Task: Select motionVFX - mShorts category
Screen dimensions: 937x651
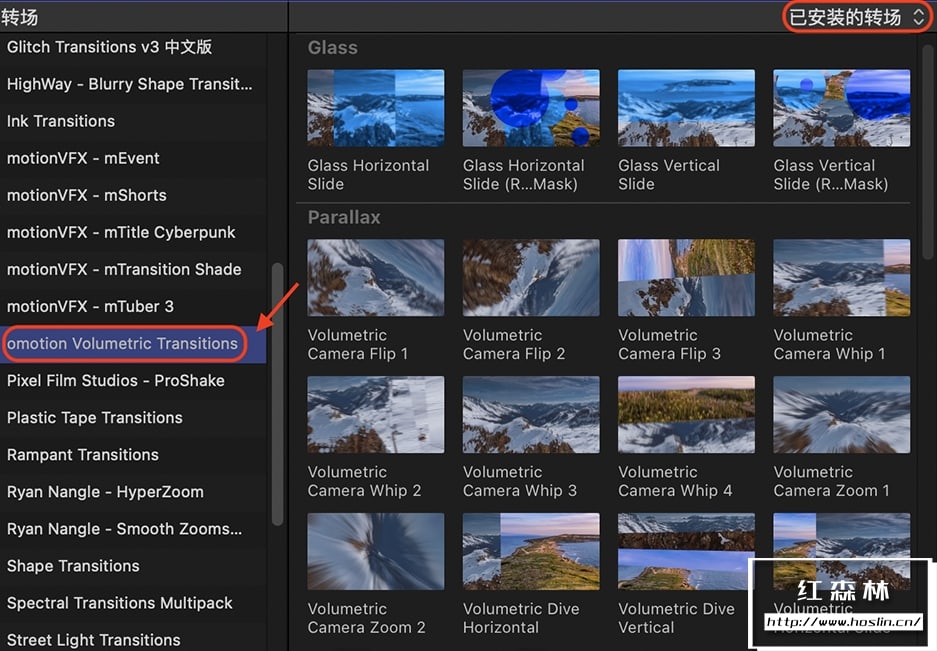Action: [x=133, y=195]
